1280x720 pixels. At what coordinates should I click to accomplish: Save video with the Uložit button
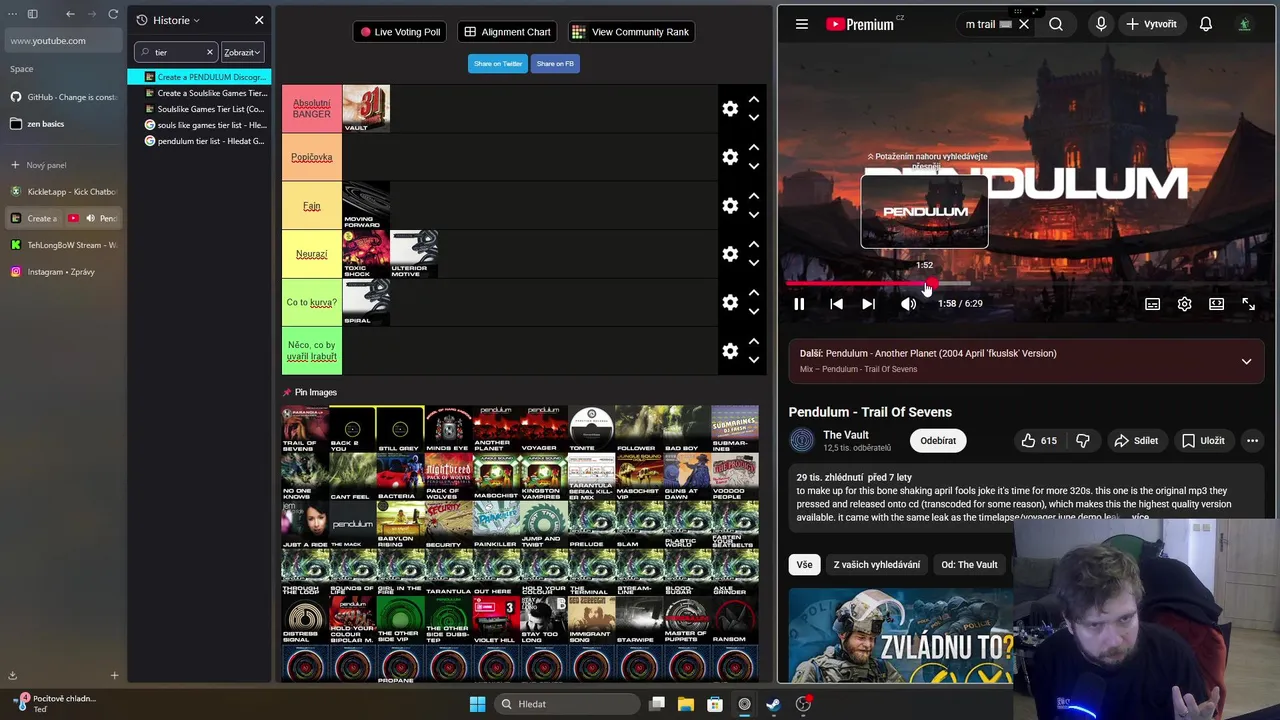1202,441
